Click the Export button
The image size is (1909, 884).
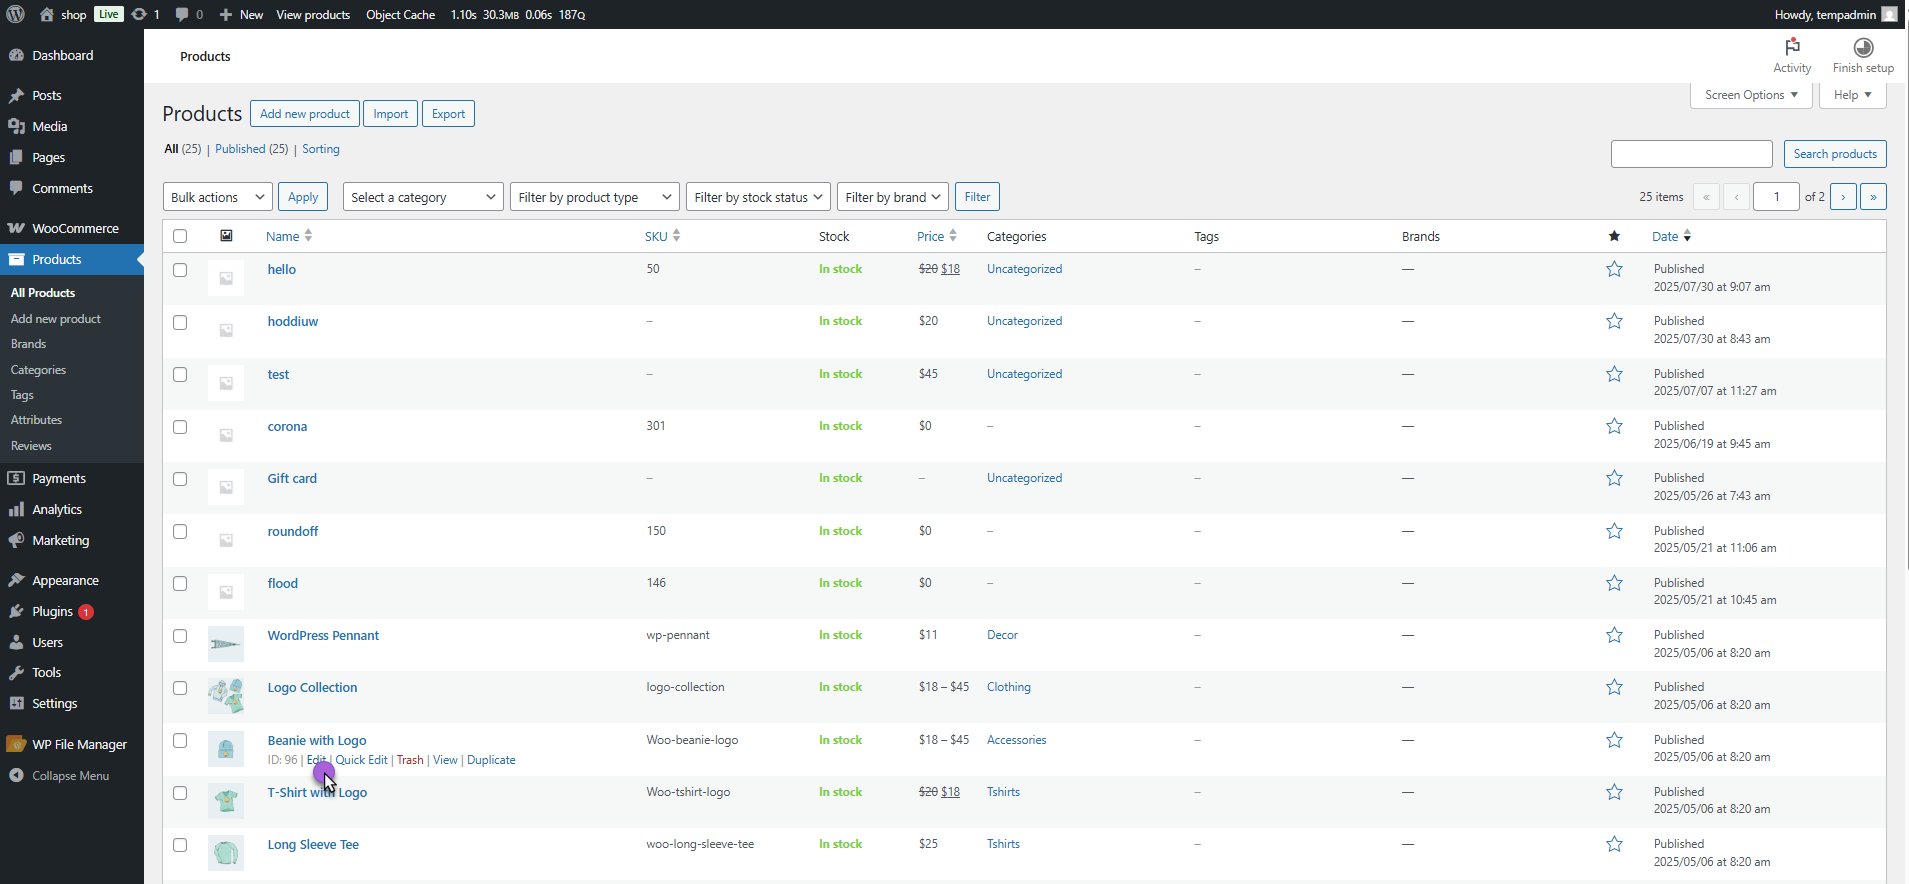(x=448, y=114)
